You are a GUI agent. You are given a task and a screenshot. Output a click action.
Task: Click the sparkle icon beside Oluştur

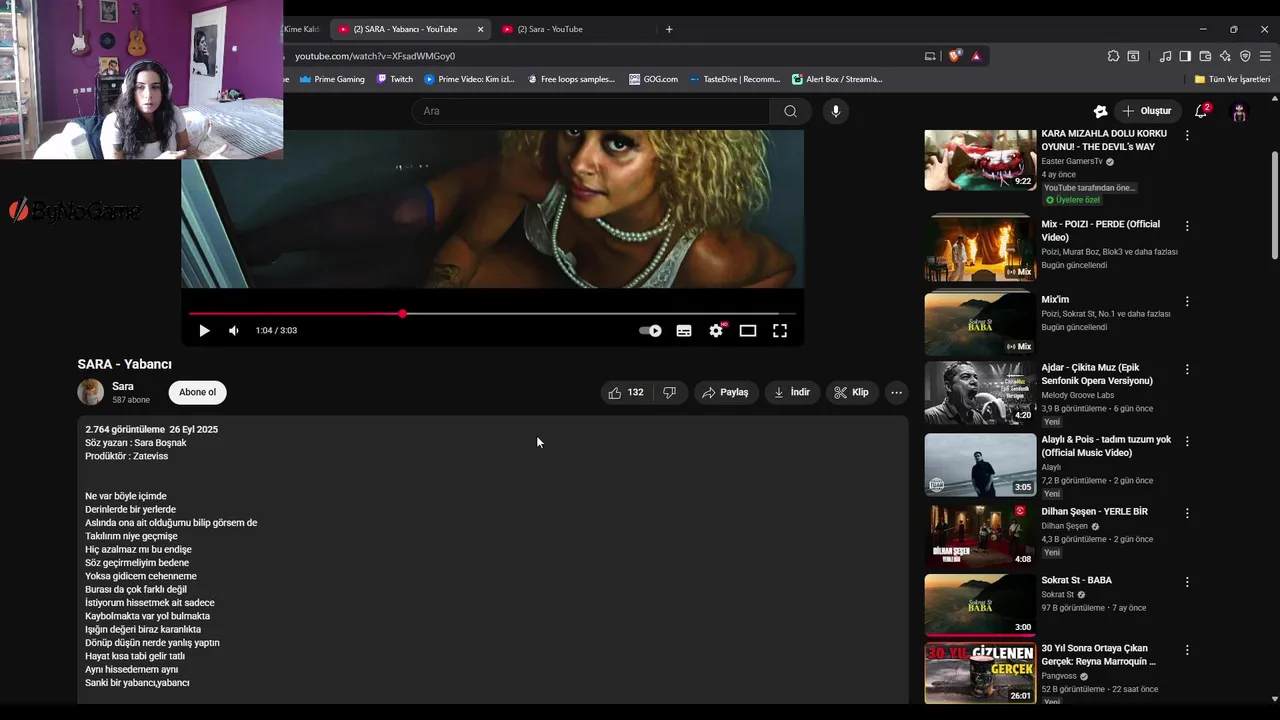coord(1100,111)
